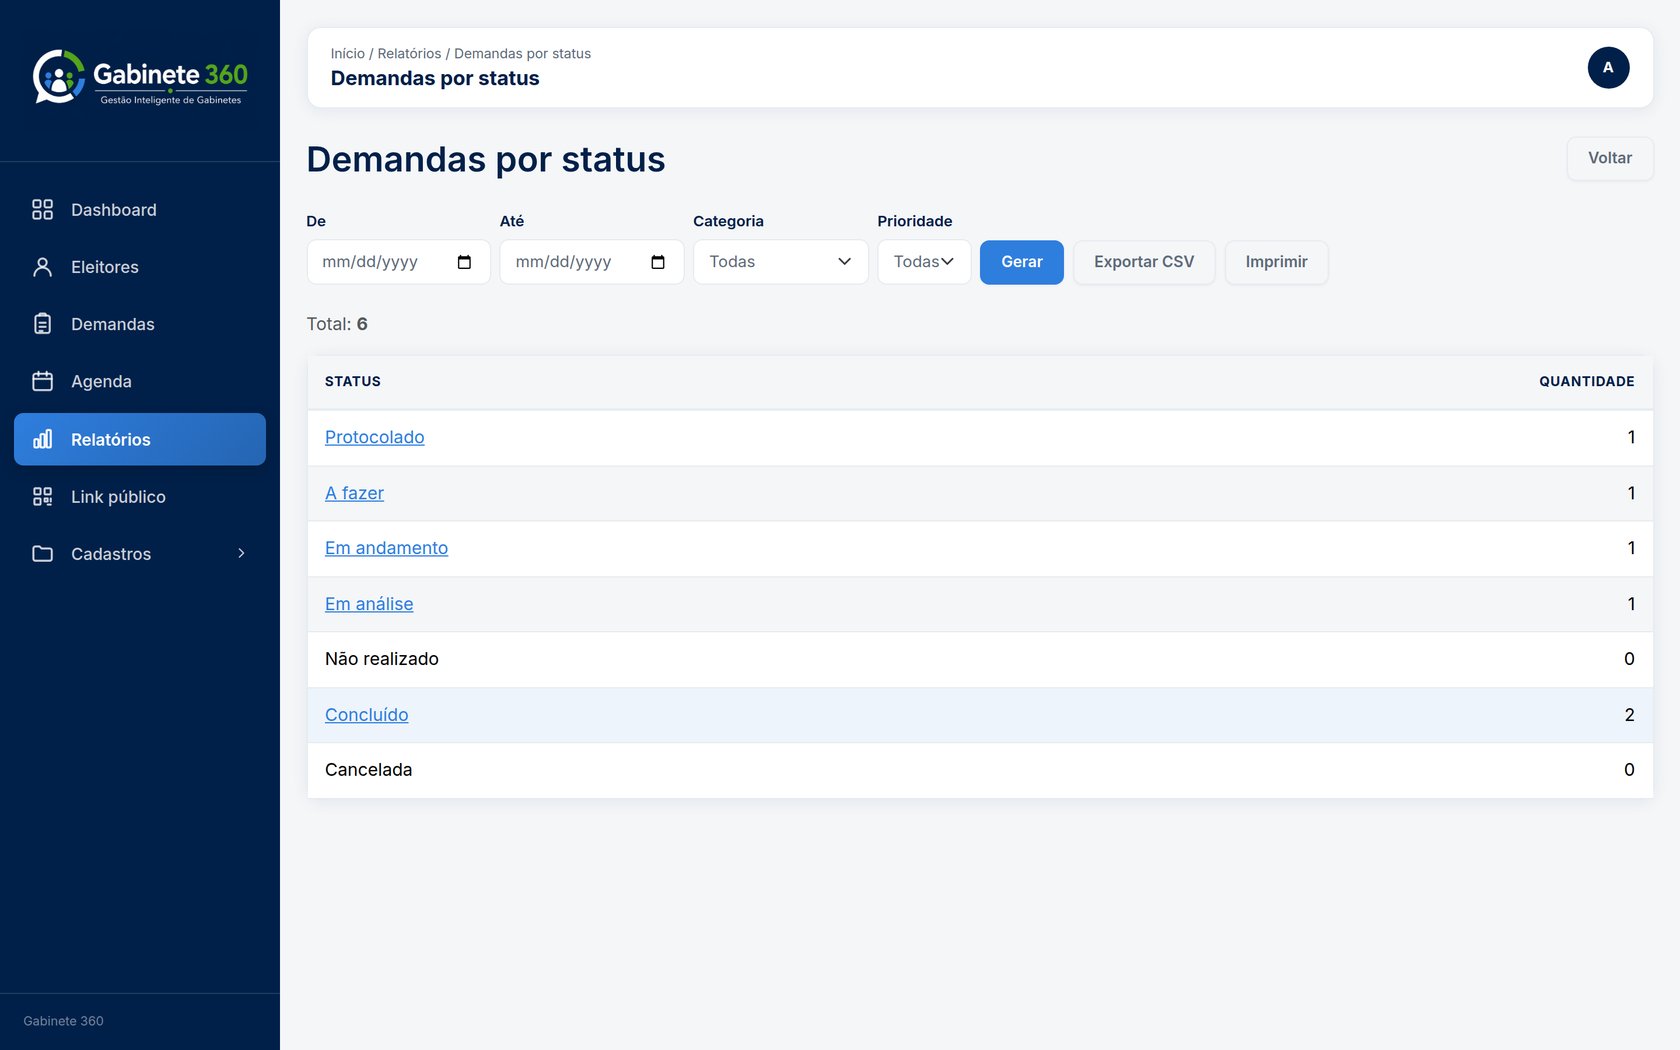Click the Total: 6 summary text

(337, 324)
